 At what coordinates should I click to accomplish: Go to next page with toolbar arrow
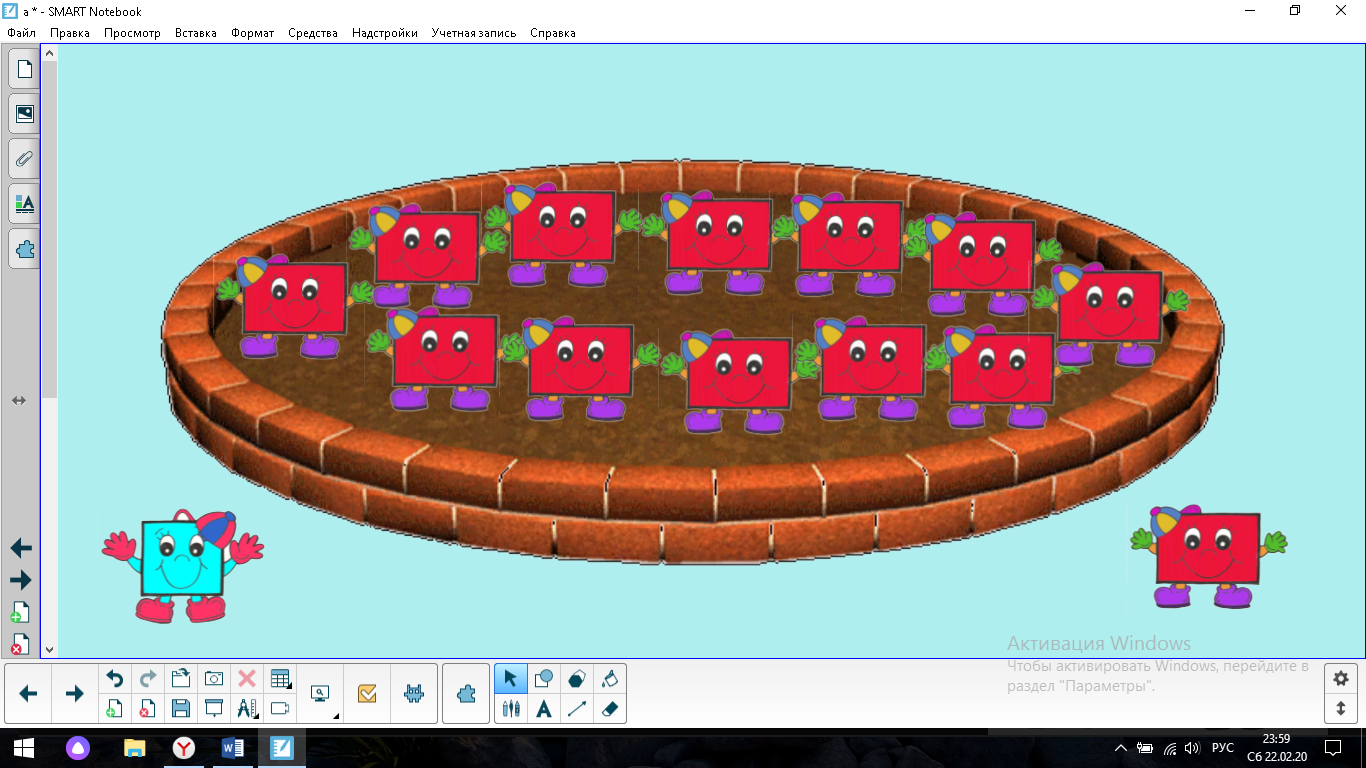click(x=74, y=694)
